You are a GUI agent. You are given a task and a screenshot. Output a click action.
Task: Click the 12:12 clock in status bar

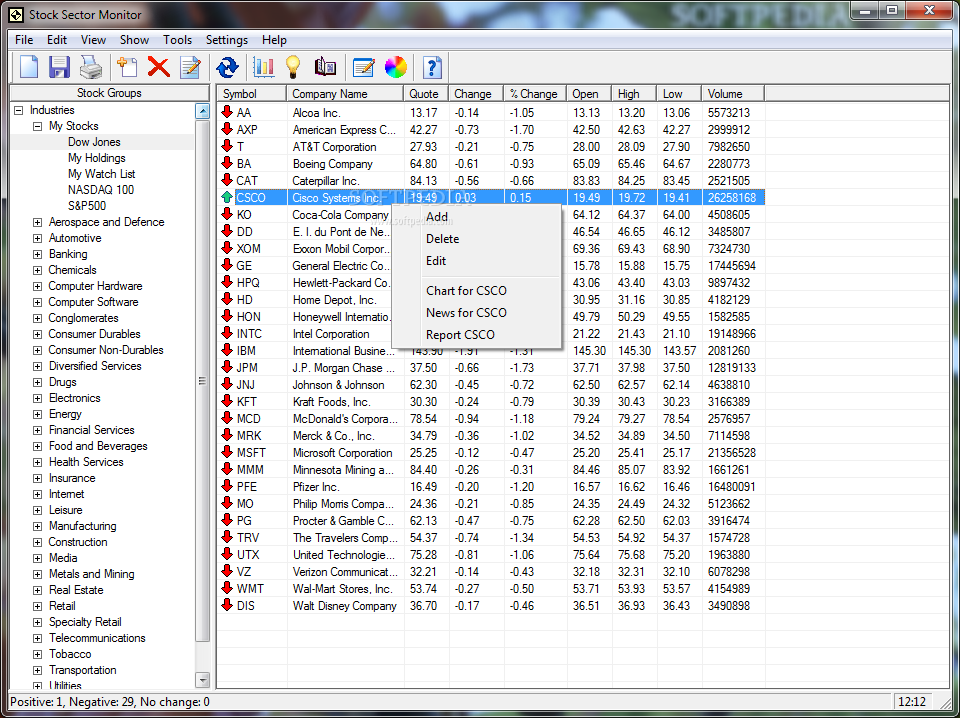point(912,701)
